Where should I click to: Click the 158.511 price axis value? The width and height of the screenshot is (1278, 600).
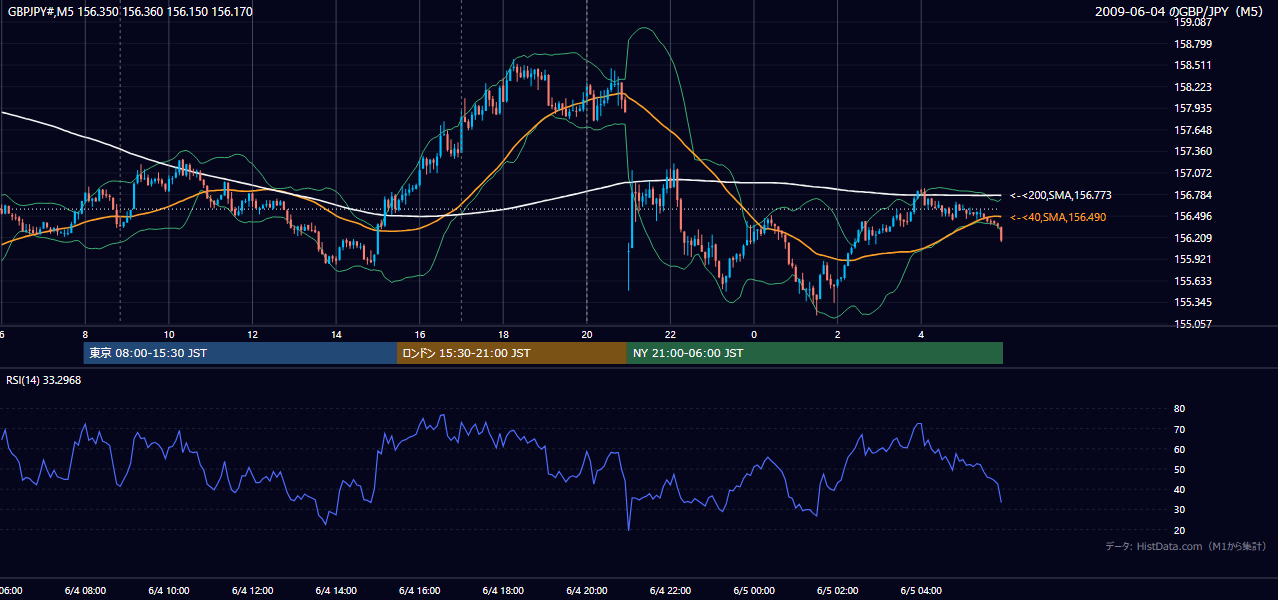(1193, 65)
